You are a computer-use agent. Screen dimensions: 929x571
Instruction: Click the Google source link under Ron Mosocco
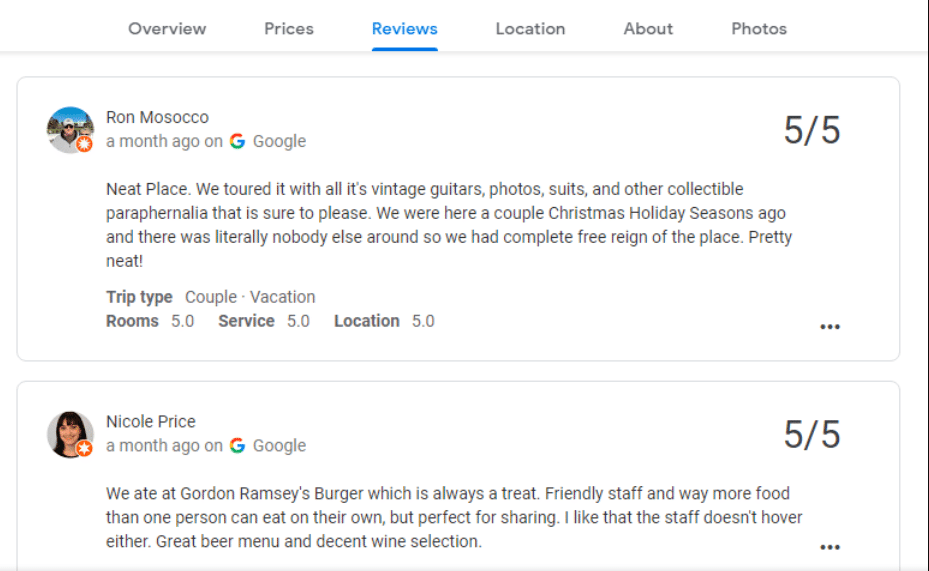tap(279, 141)
